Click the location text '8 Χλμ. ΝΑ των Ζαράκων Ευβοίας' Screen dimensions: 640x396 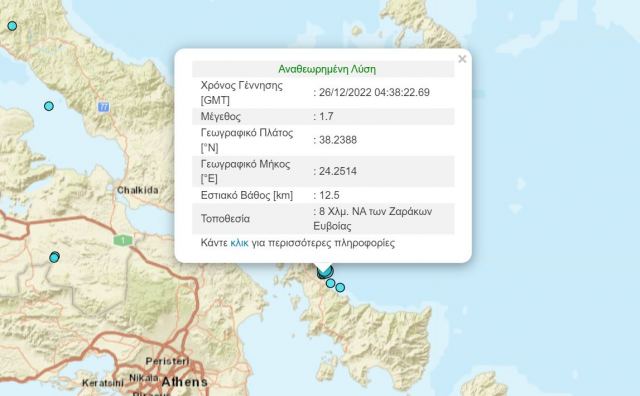(x=373, y=219)
